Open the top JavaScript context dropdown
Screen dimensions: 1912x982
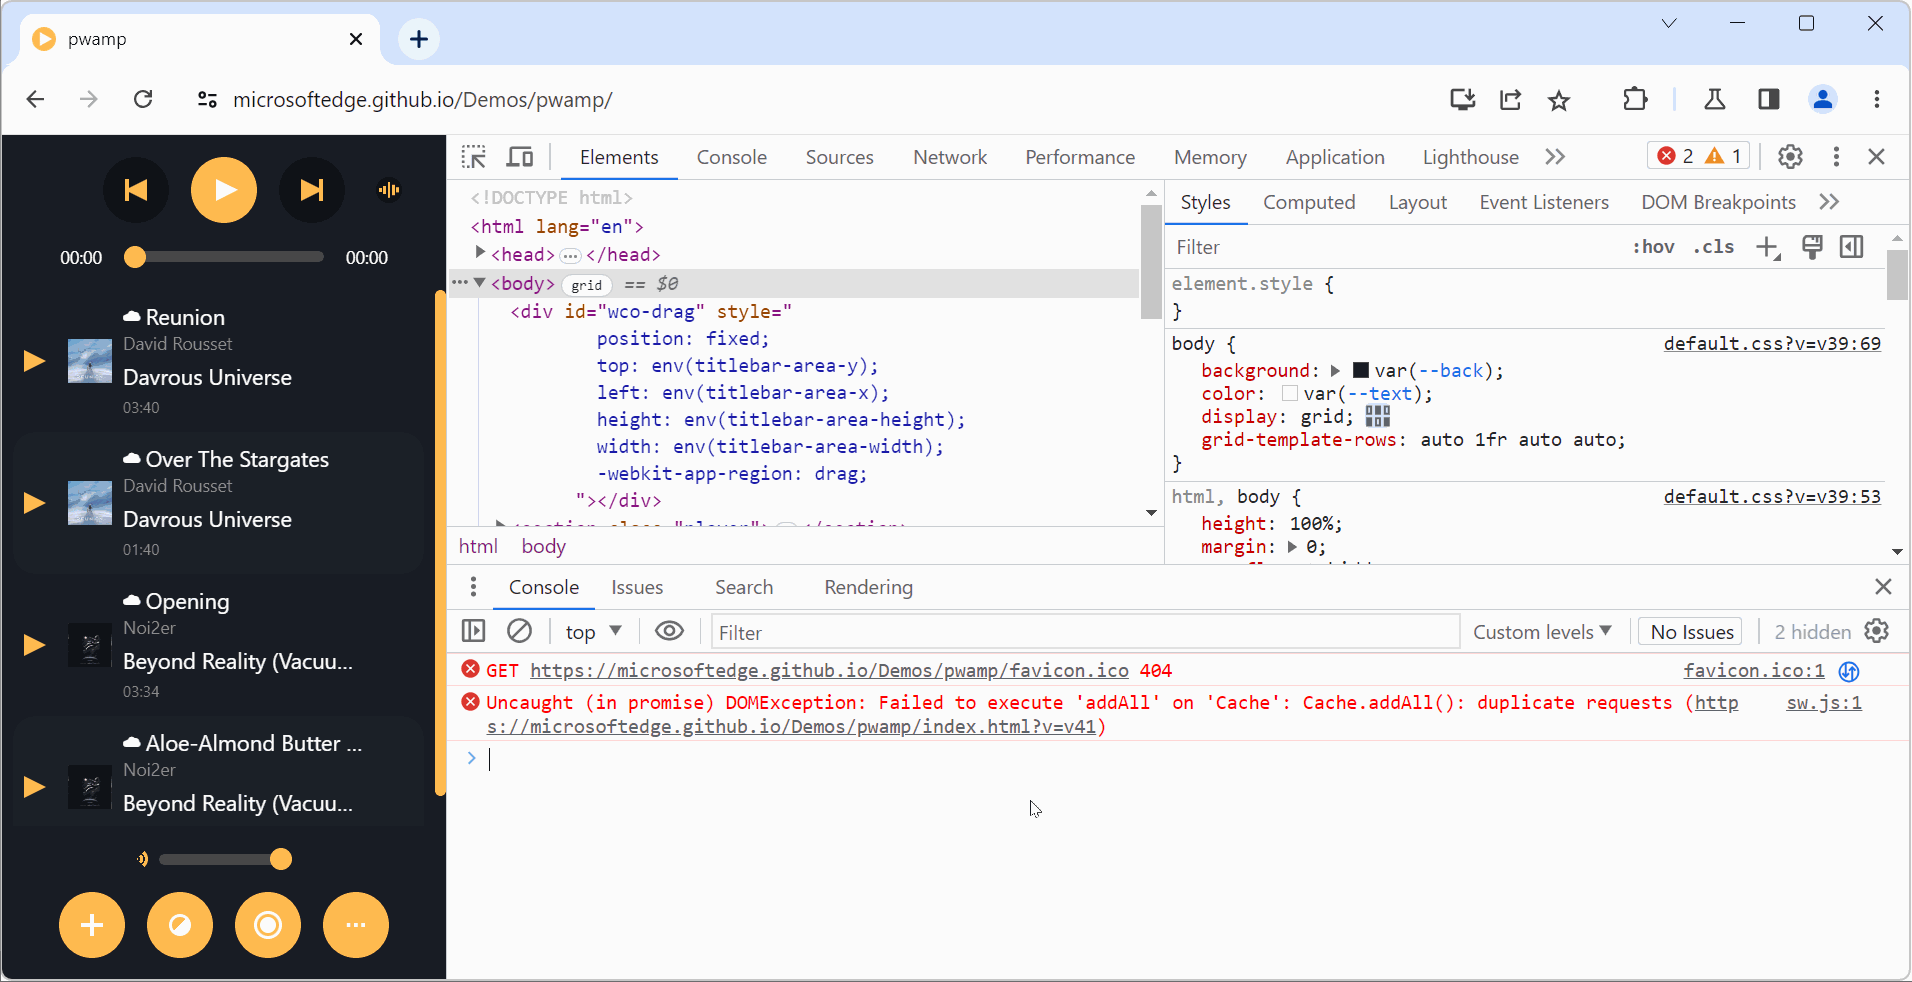click(594, 632)
